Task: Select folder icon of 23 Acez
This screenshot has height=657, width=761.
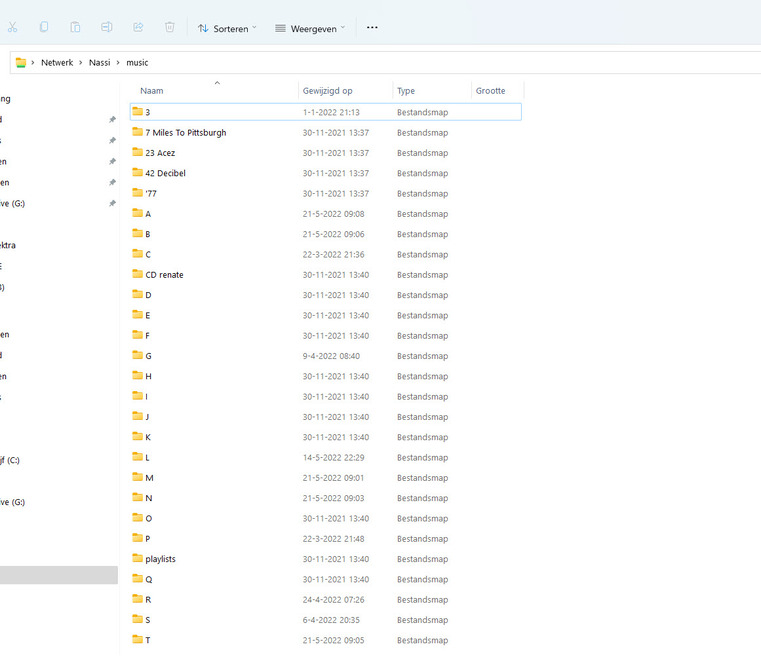Action: pos(137,152)
